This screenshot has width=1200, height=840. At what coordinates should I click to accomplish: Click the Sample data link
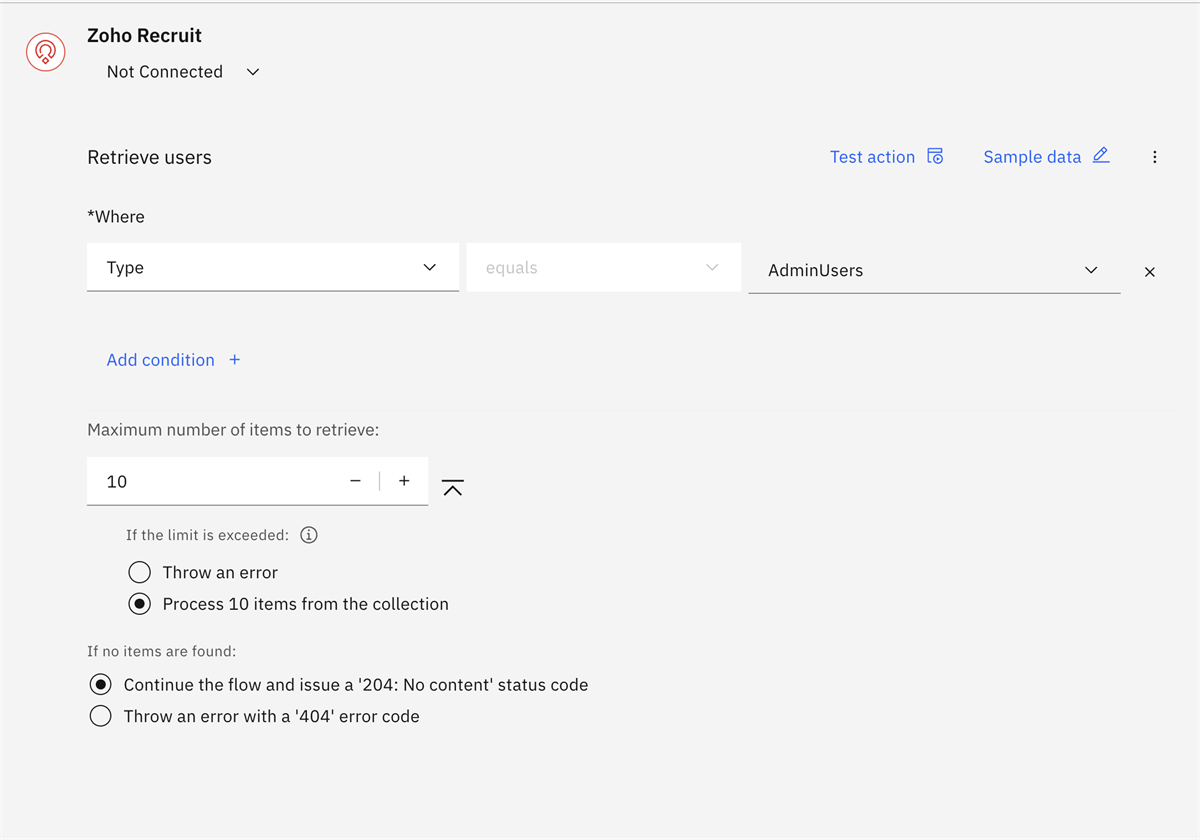point(1032,157)
